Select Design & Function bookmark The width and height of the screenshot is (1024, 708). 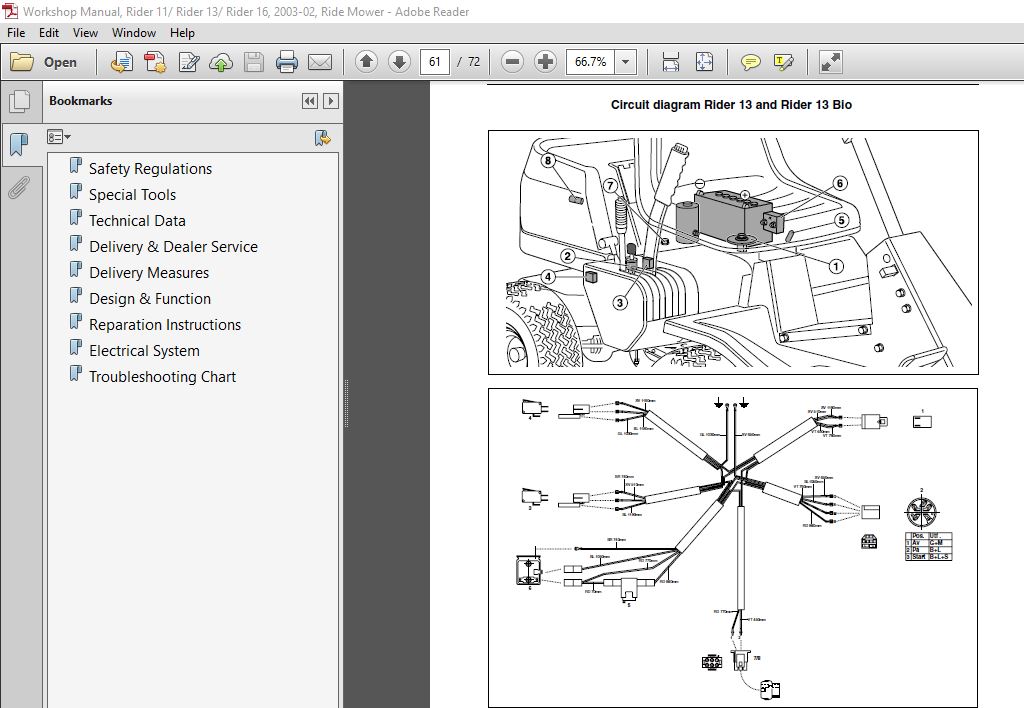[150, 299]
